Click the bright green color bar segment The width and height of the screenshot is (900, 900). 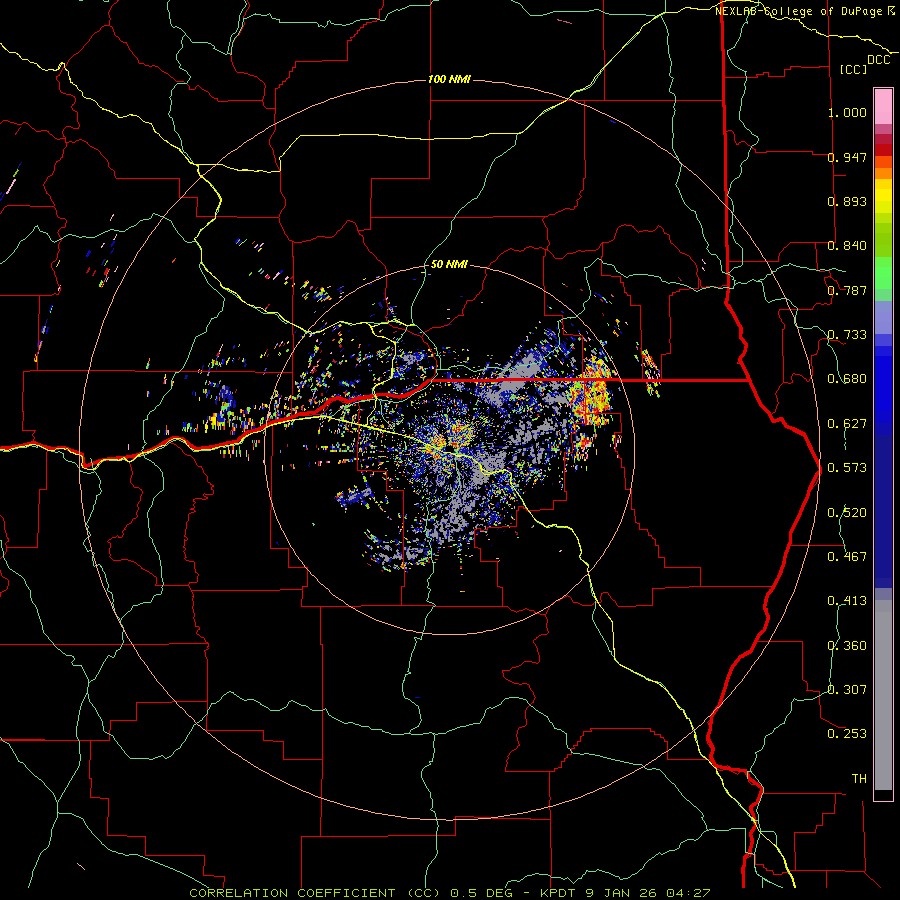click(x=883, y=273)
